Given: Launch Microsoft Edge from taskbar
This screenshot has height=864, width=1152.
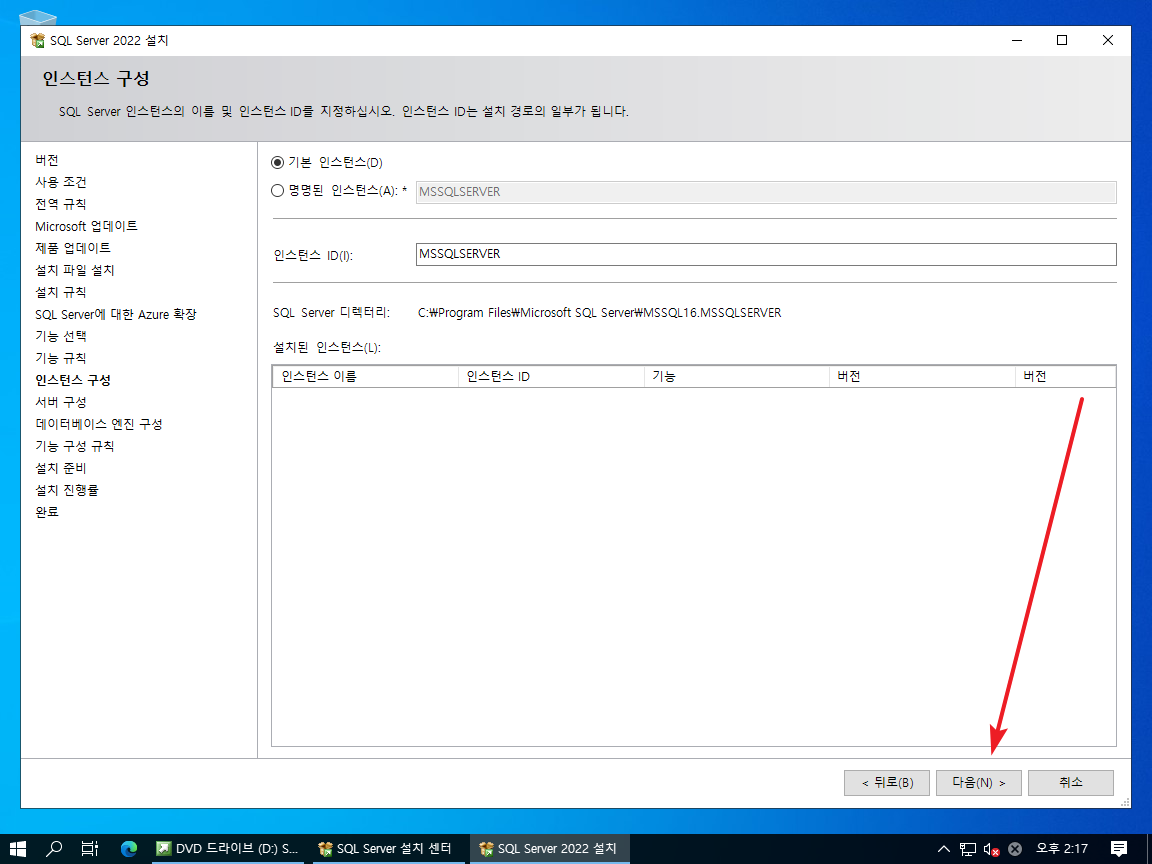Looking at the screenshot, I should tap(129, 849).
